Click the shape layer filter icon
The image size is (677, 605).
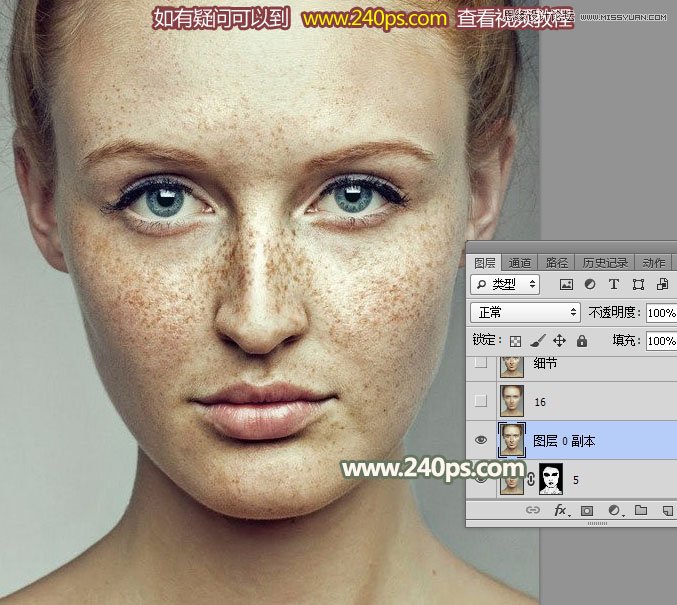coord(636,285)
